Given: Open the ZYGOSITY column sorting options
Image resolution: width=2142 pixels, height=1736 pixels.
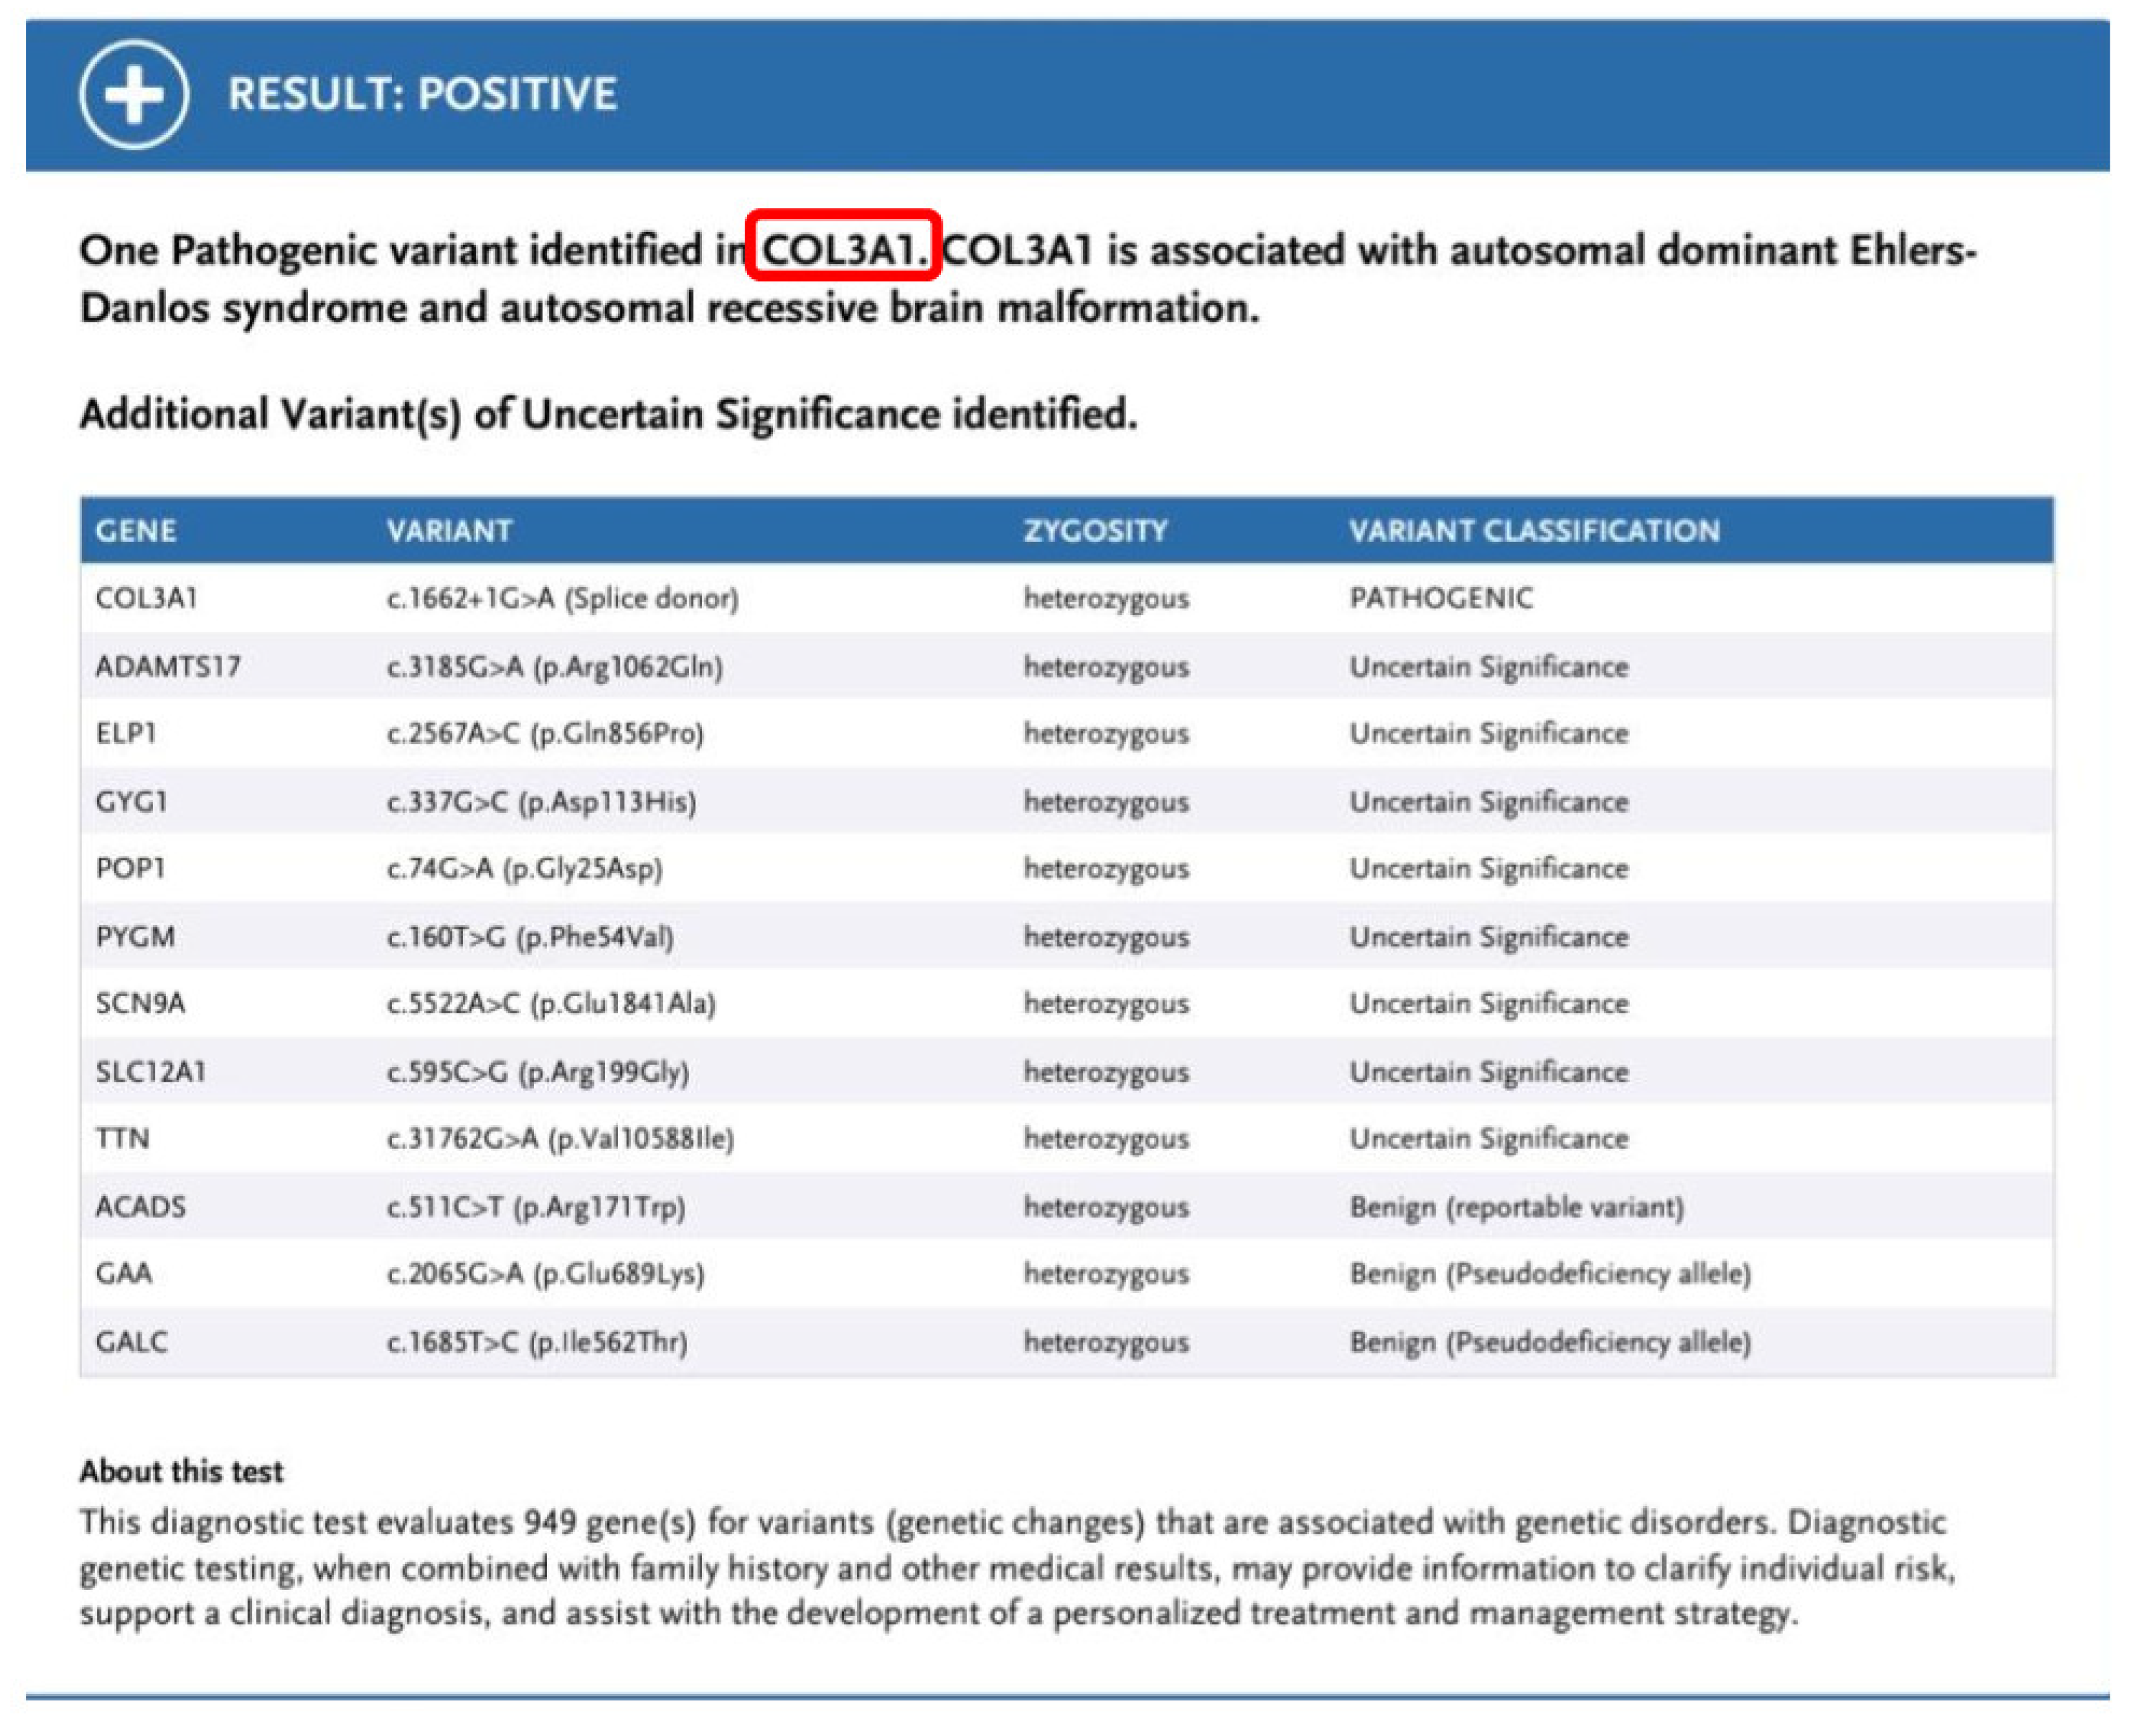Looking at the screenshot, I should 1095,531.
